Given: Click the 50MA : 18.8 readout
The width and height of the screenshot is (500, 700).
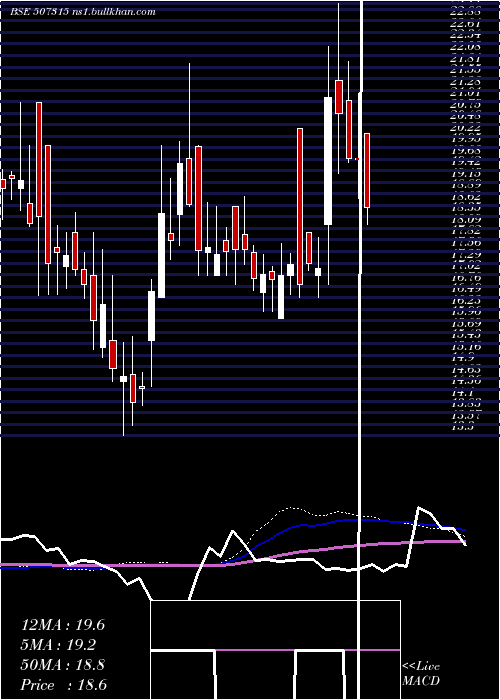Looking at the screenshot, I should coord(63,665).
